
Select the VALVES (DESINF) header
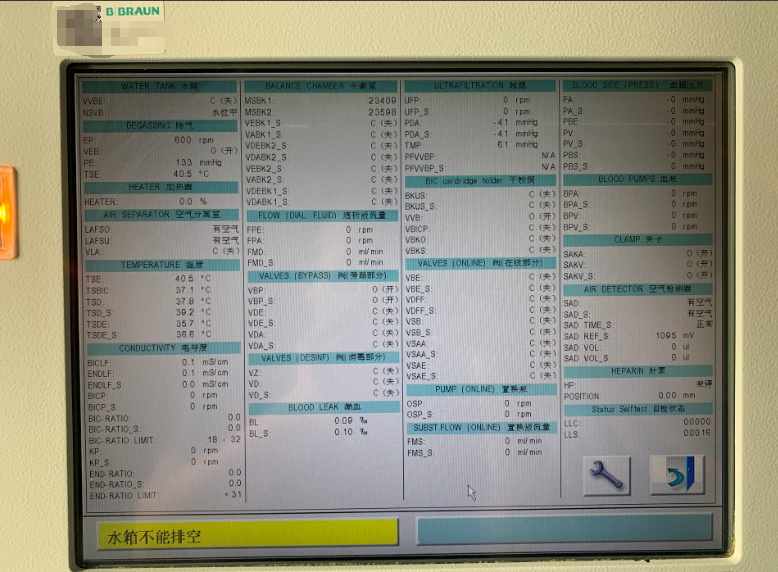pyautogui.click(x=324, y=358)
